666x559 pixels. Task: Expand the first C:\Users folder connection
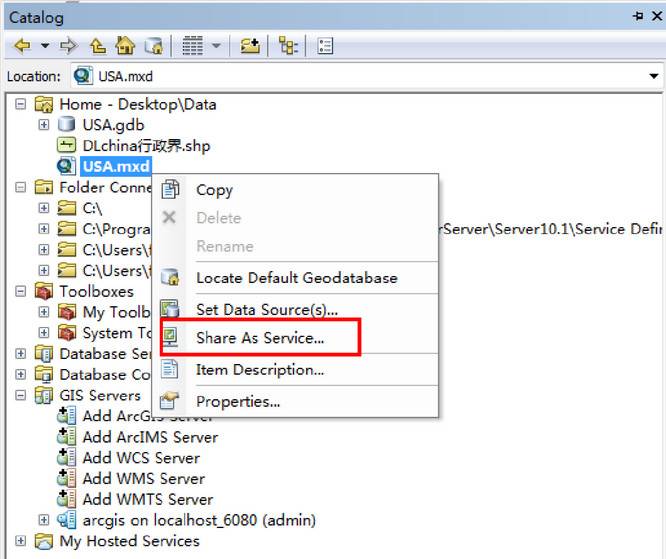44,250
